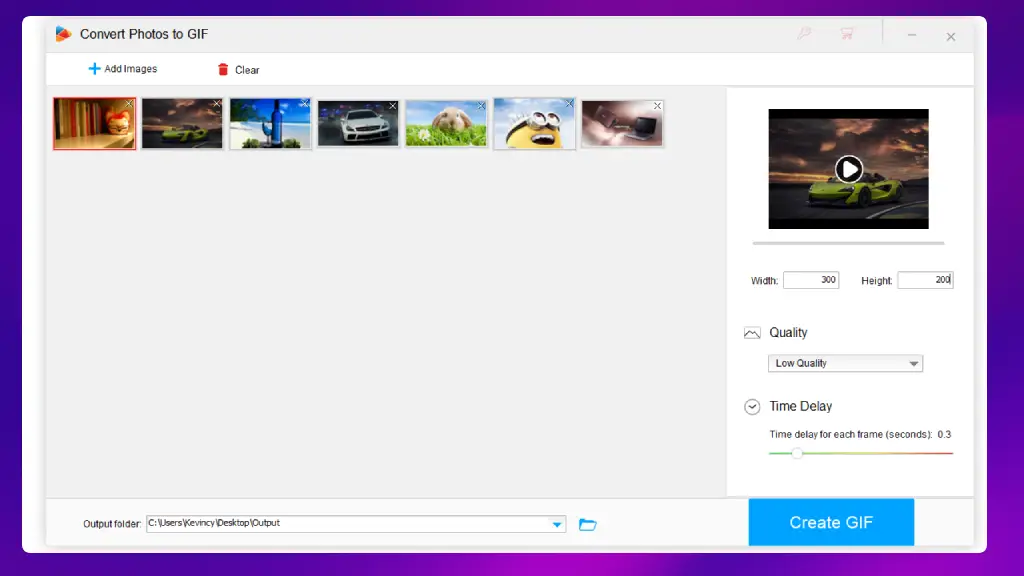This screenshot has height=576, width=1024.
Task: Click the Quality section image icon
Action: 752,333
